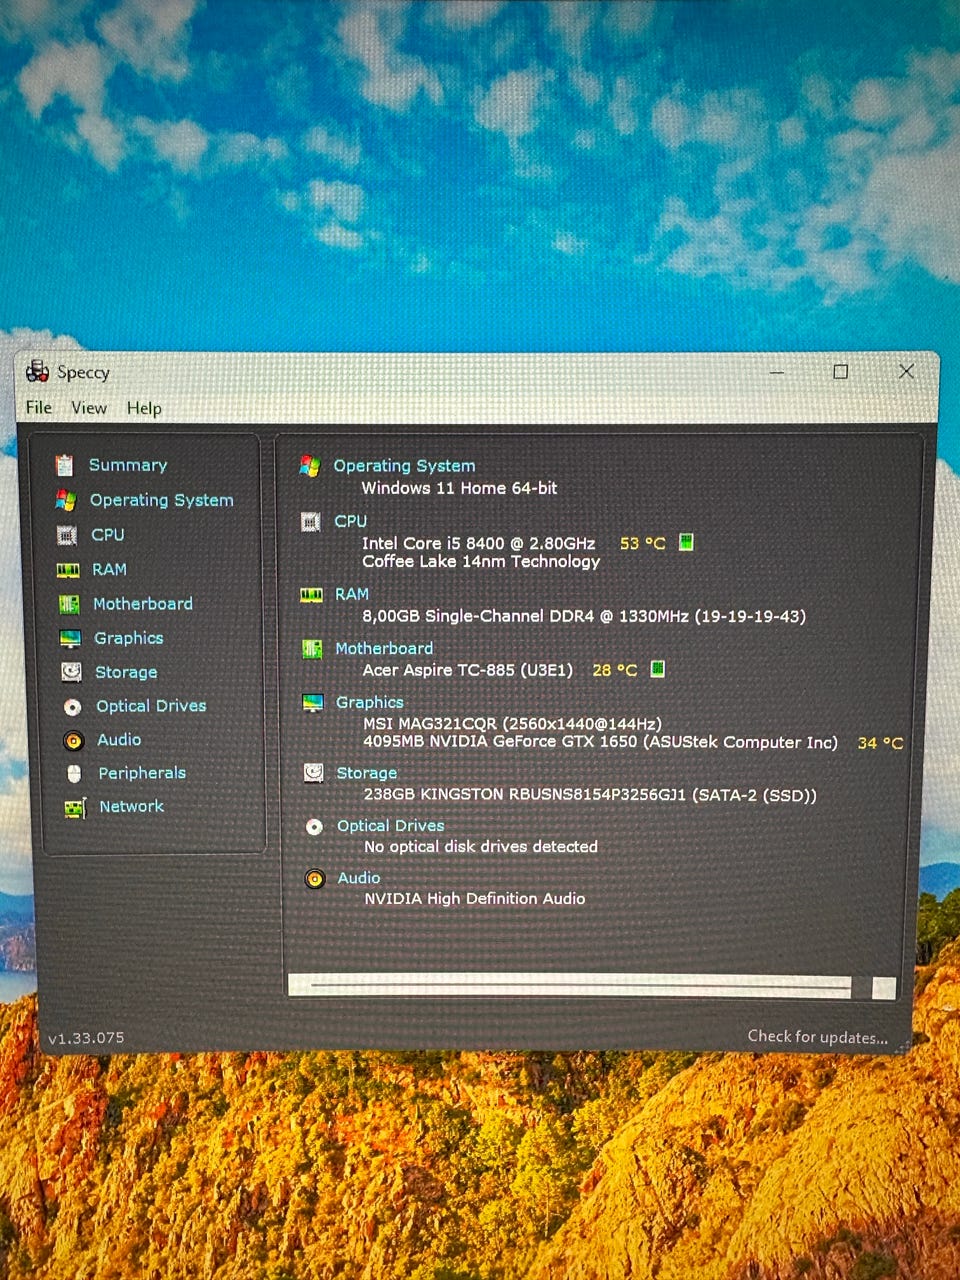Select Graphics in the sidebar list
960x1280 pixels.
click(x=129, y=638)
